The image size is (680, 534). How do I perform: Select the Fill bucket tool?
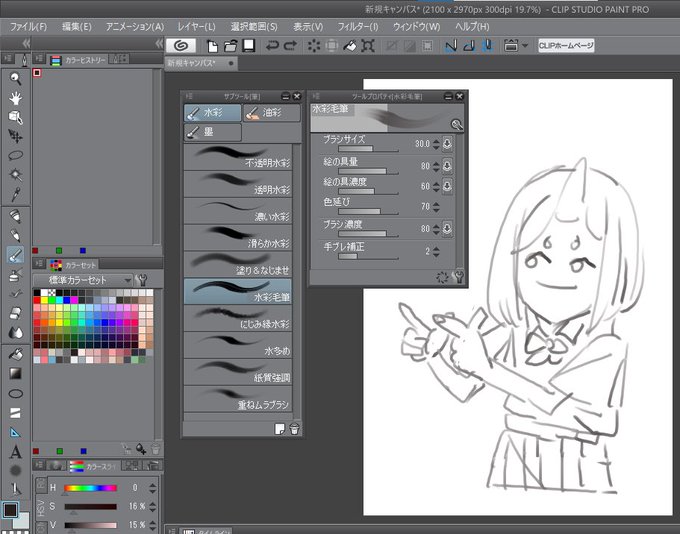pos(16,354)
